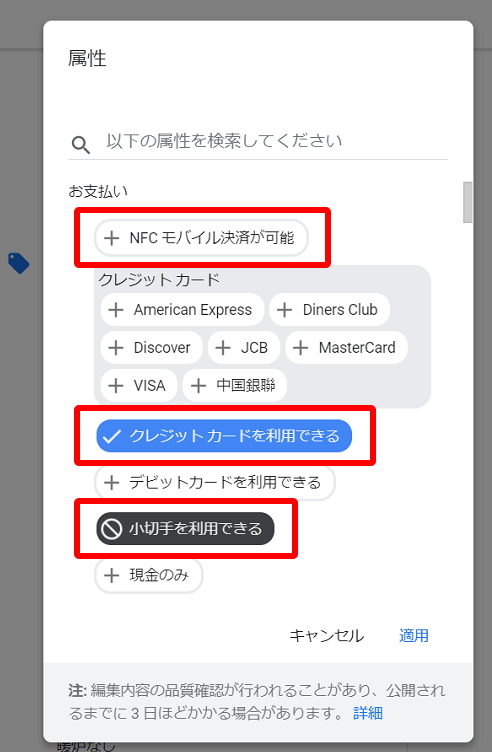Click the checkmark on クレジットカードを利用できる chip
Image resolution: width=492 pixels, height=752 pixels.
[111, 436]
